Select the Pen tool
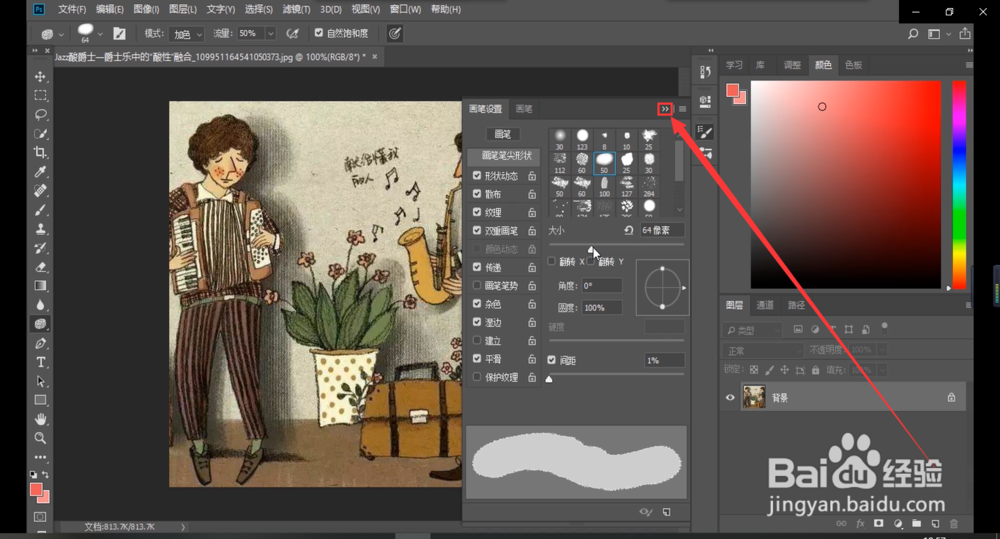The width and height of the screenshot is (1000, 539). coord(40,343)
